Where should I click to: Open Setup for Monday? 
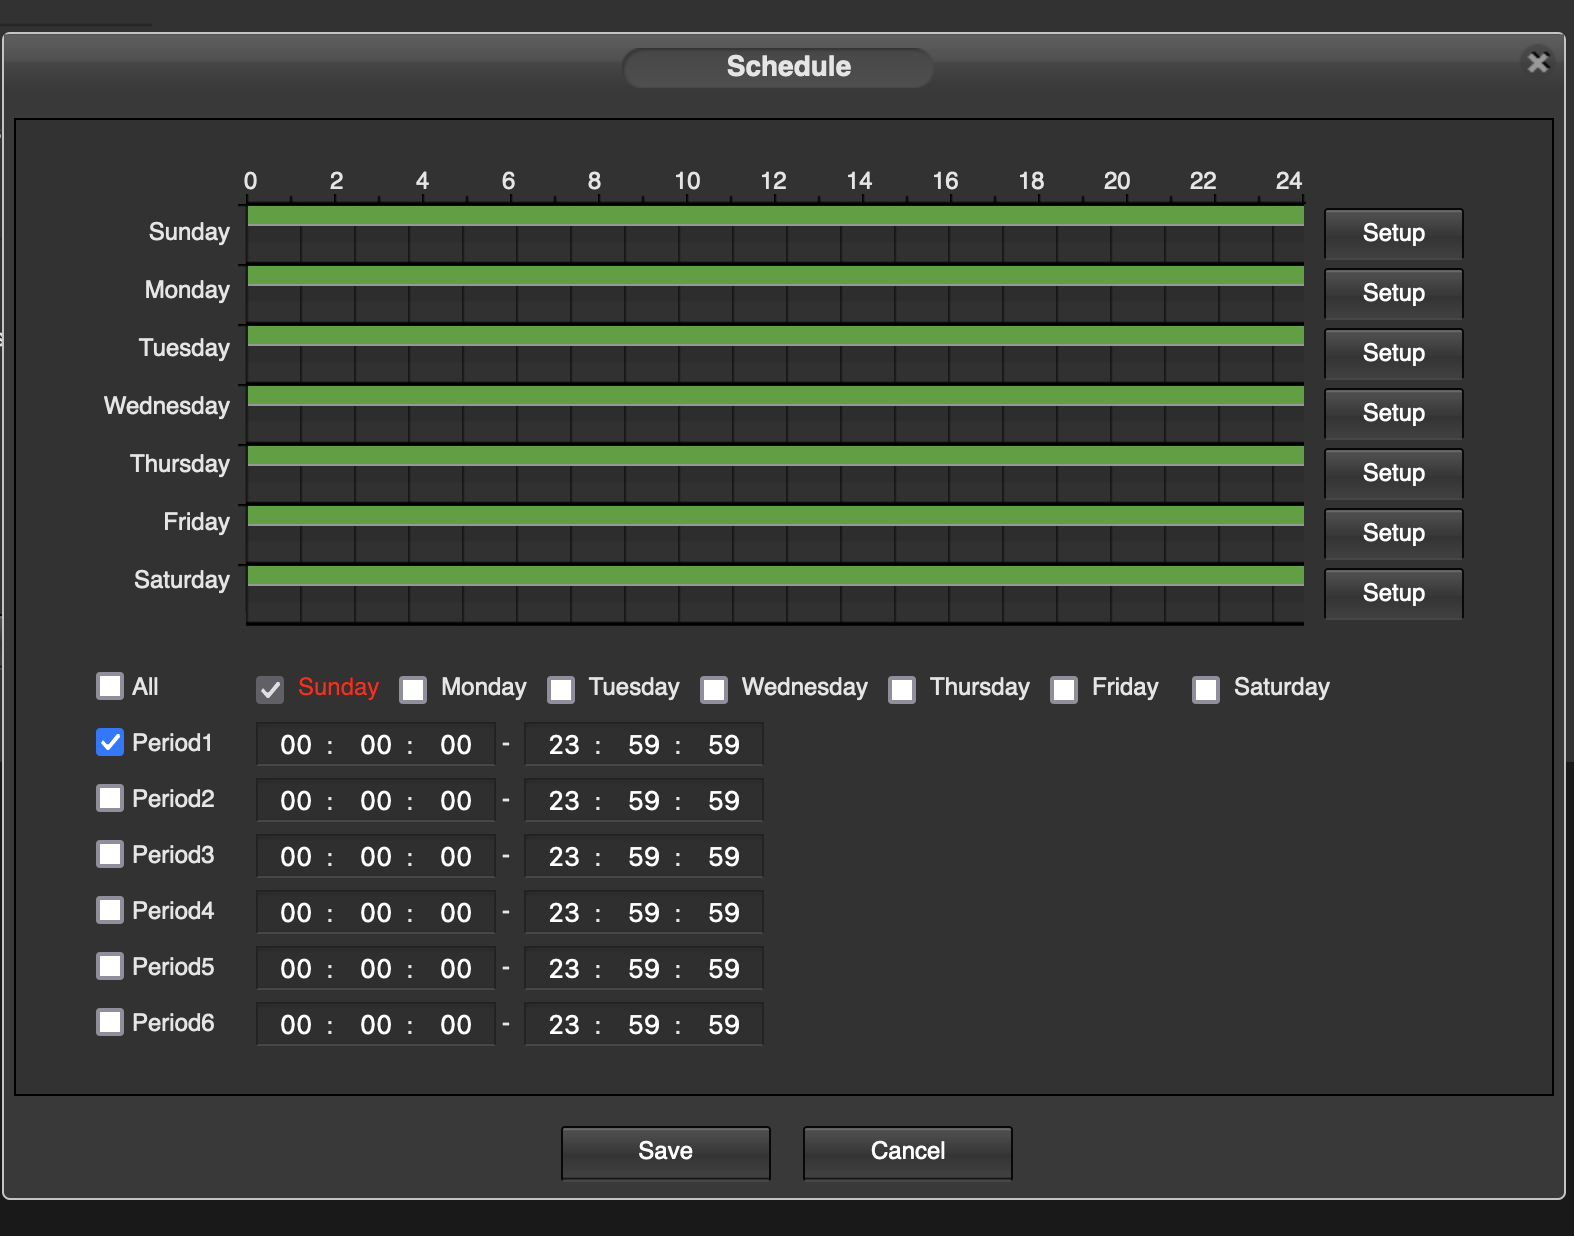1393,293
